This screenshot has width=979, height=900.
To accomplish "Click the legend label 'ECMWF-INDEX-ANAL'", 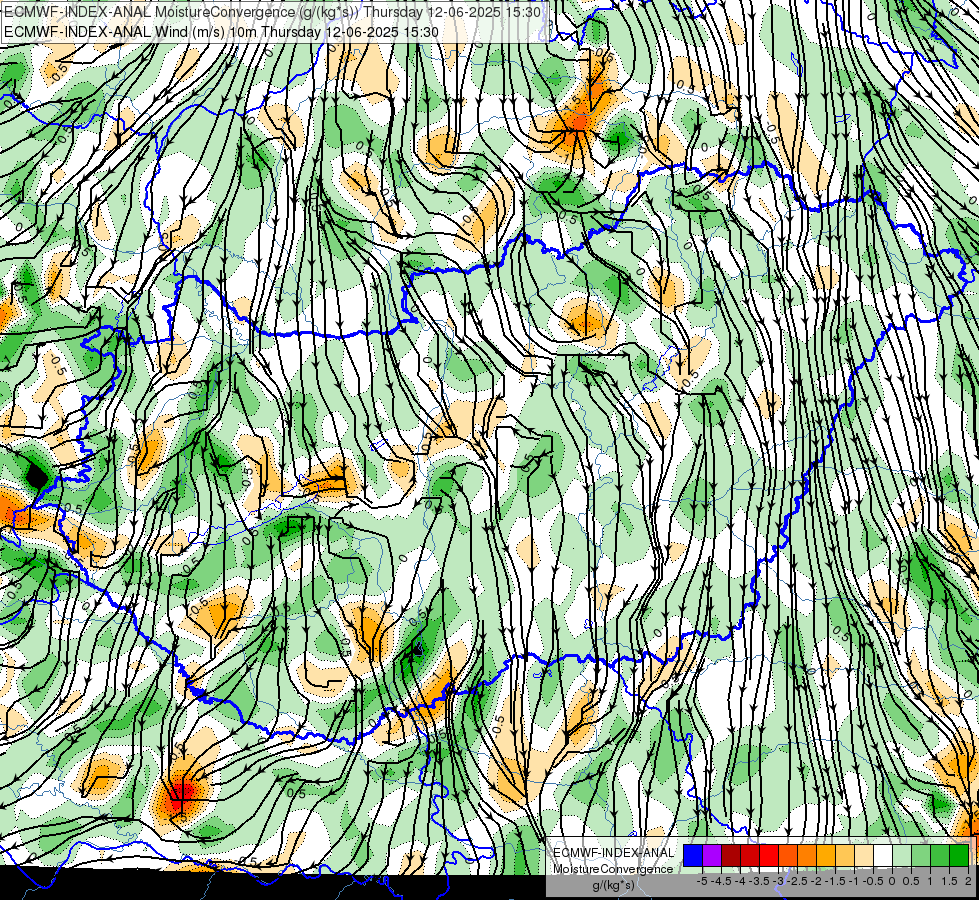I will (x=614, y=853).
